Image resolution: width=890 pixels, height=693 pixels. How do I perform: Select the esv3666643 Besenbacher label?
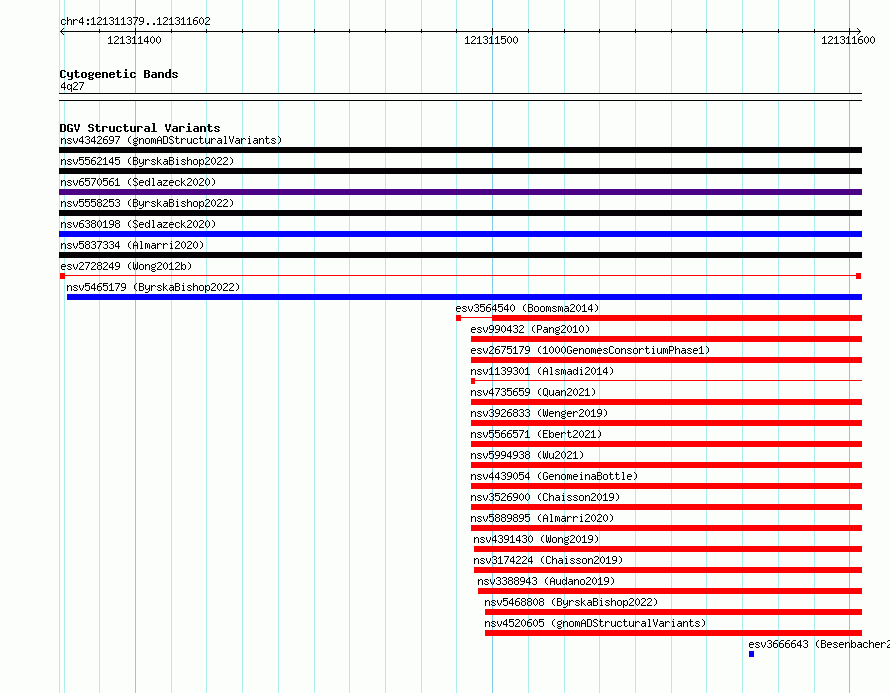[819, 644]
